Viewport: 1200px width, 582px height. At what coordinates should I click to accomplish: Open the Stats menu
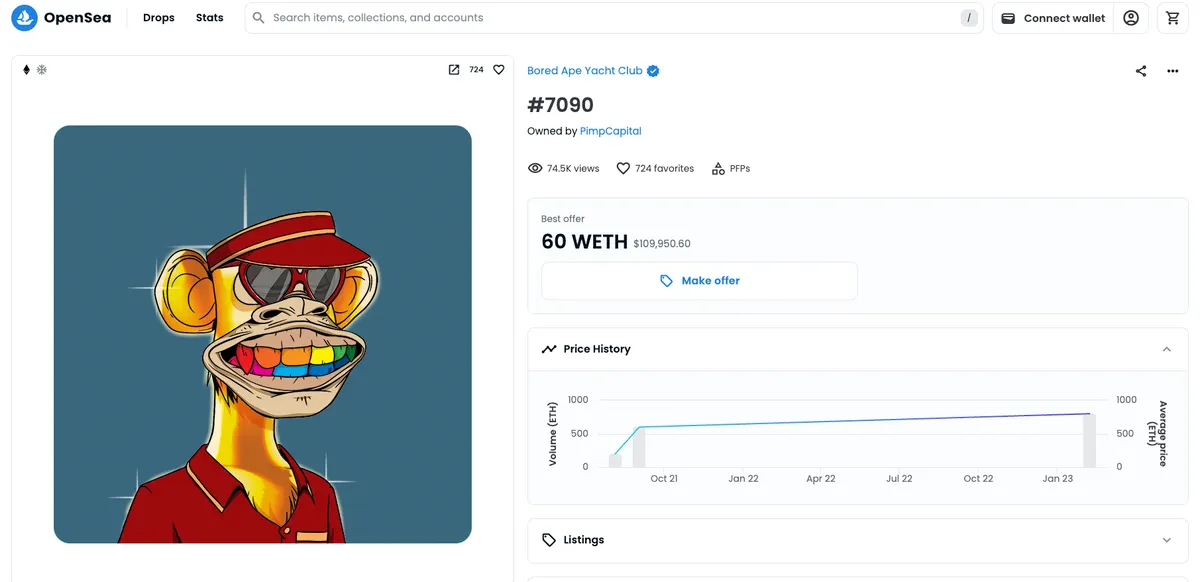pos(210,18)
